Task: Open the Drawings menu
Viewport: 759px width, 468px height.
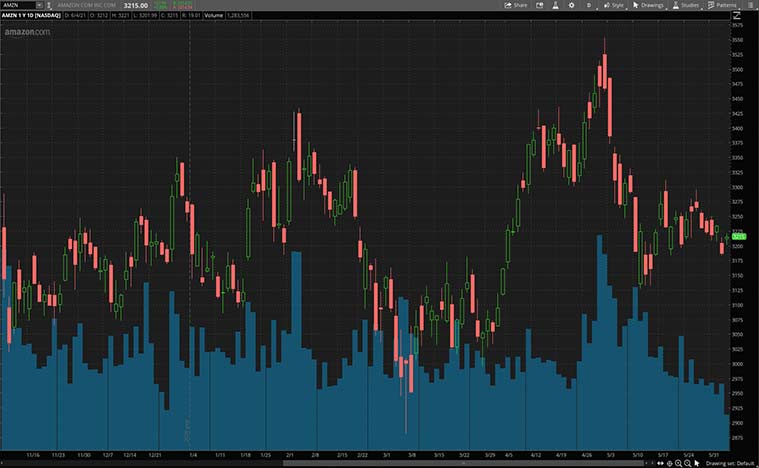Action: click(649, 5)
